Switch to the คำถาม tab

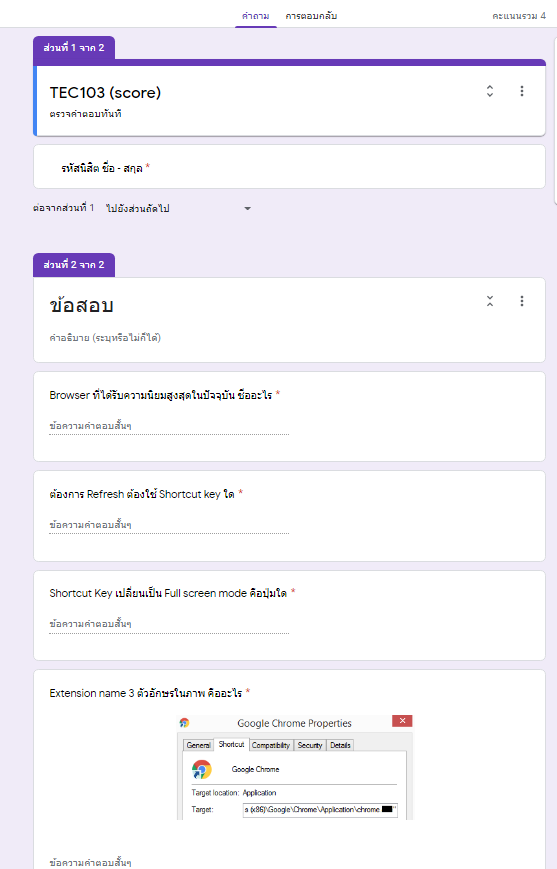pos(255,16)
